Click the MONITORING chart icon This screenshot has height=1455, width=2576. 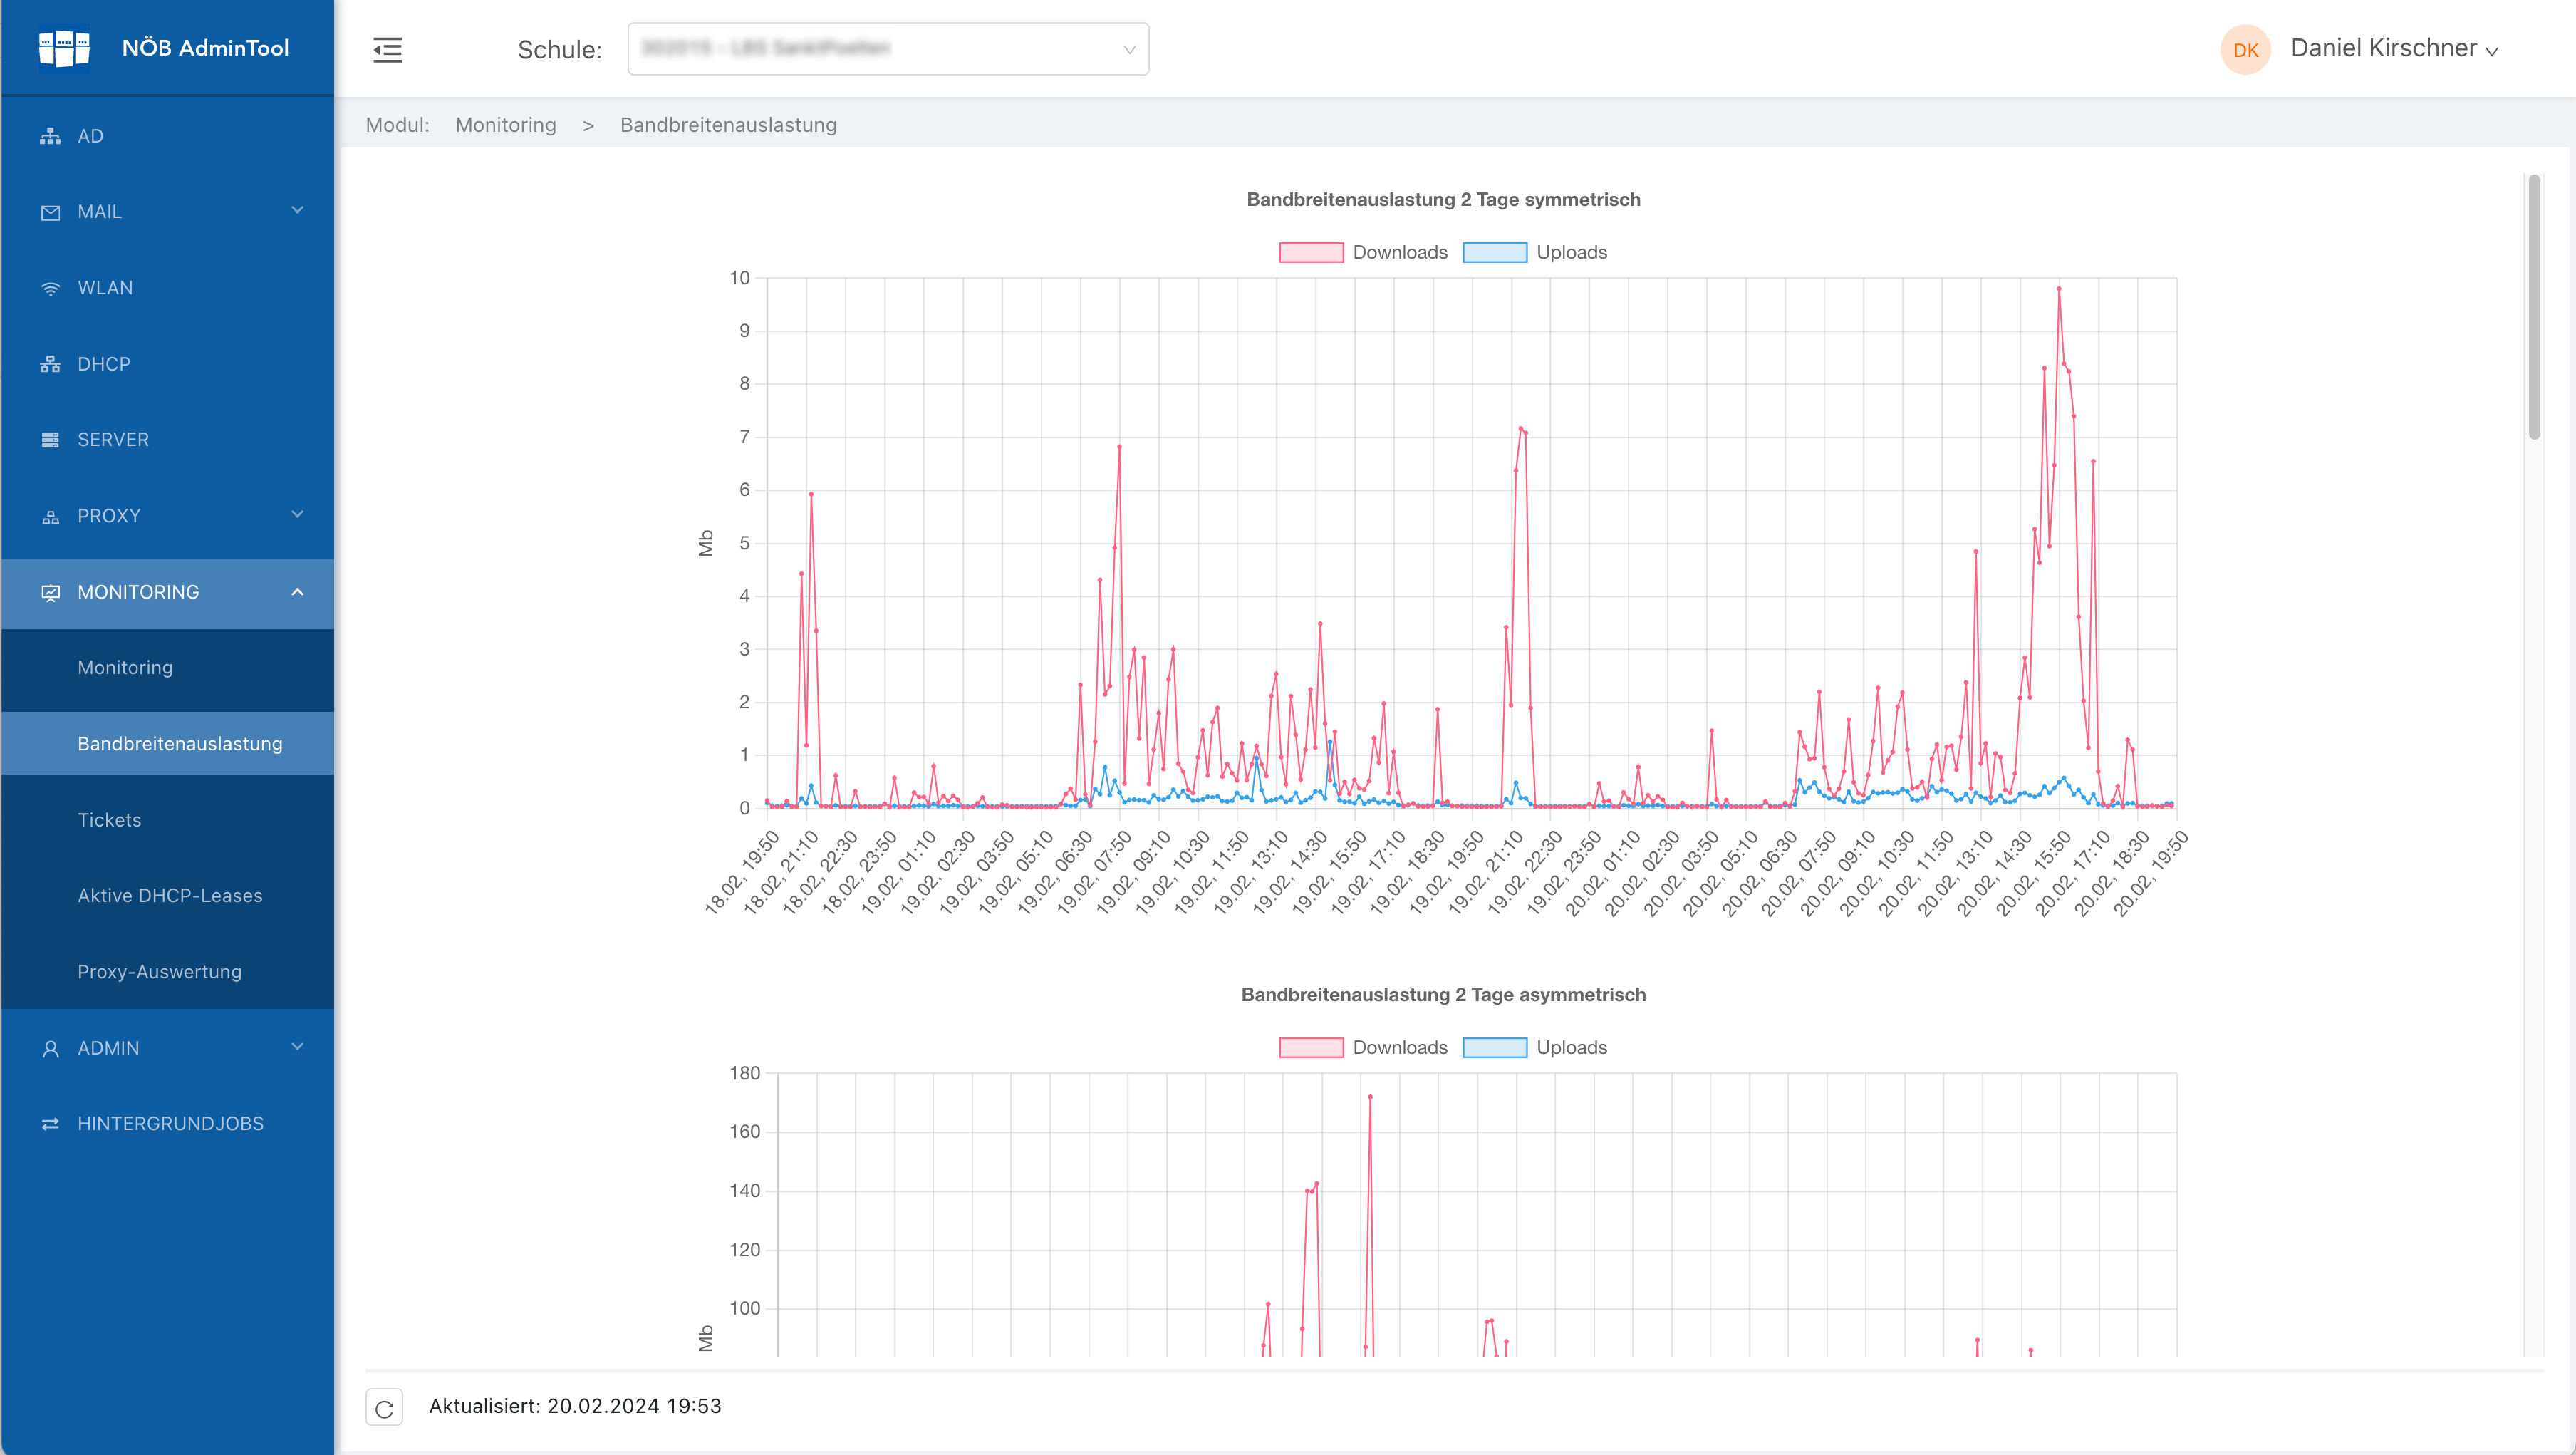pyautogui.click(x=50, y=592)
